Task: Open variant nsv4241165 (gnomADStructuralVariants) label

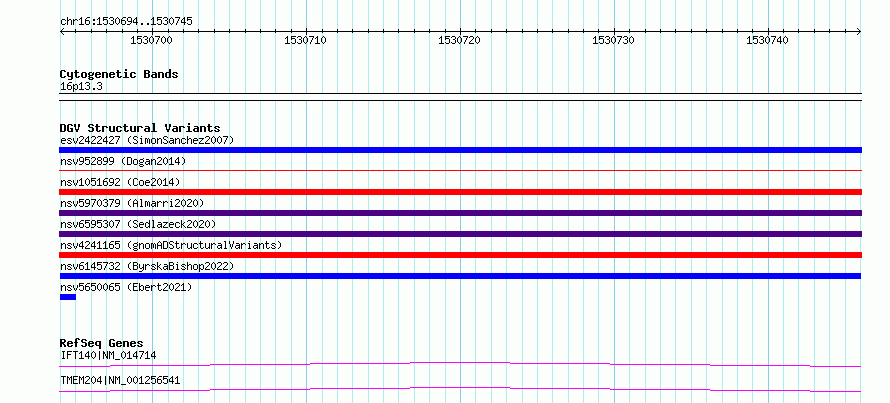Action: (x=171, y=245)
